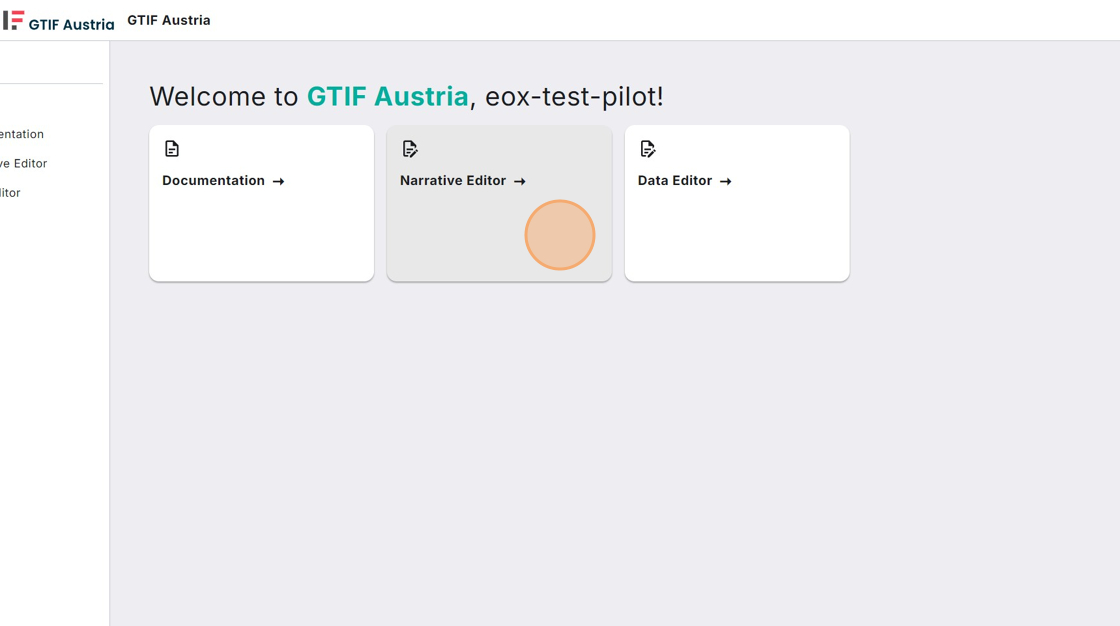Click the pencil-page icon on Narrative Editor card
1120x626 pixels.
click(x=410, y=149)
